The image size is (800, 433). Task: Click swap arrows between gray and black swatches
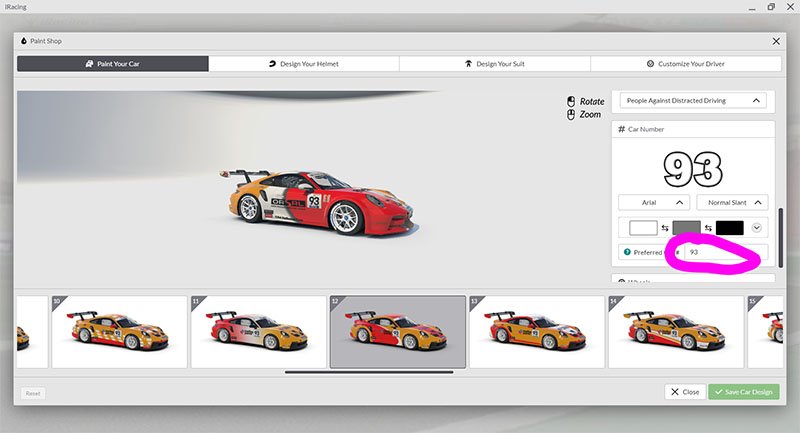pyautogui.click(x=708, y=228)
